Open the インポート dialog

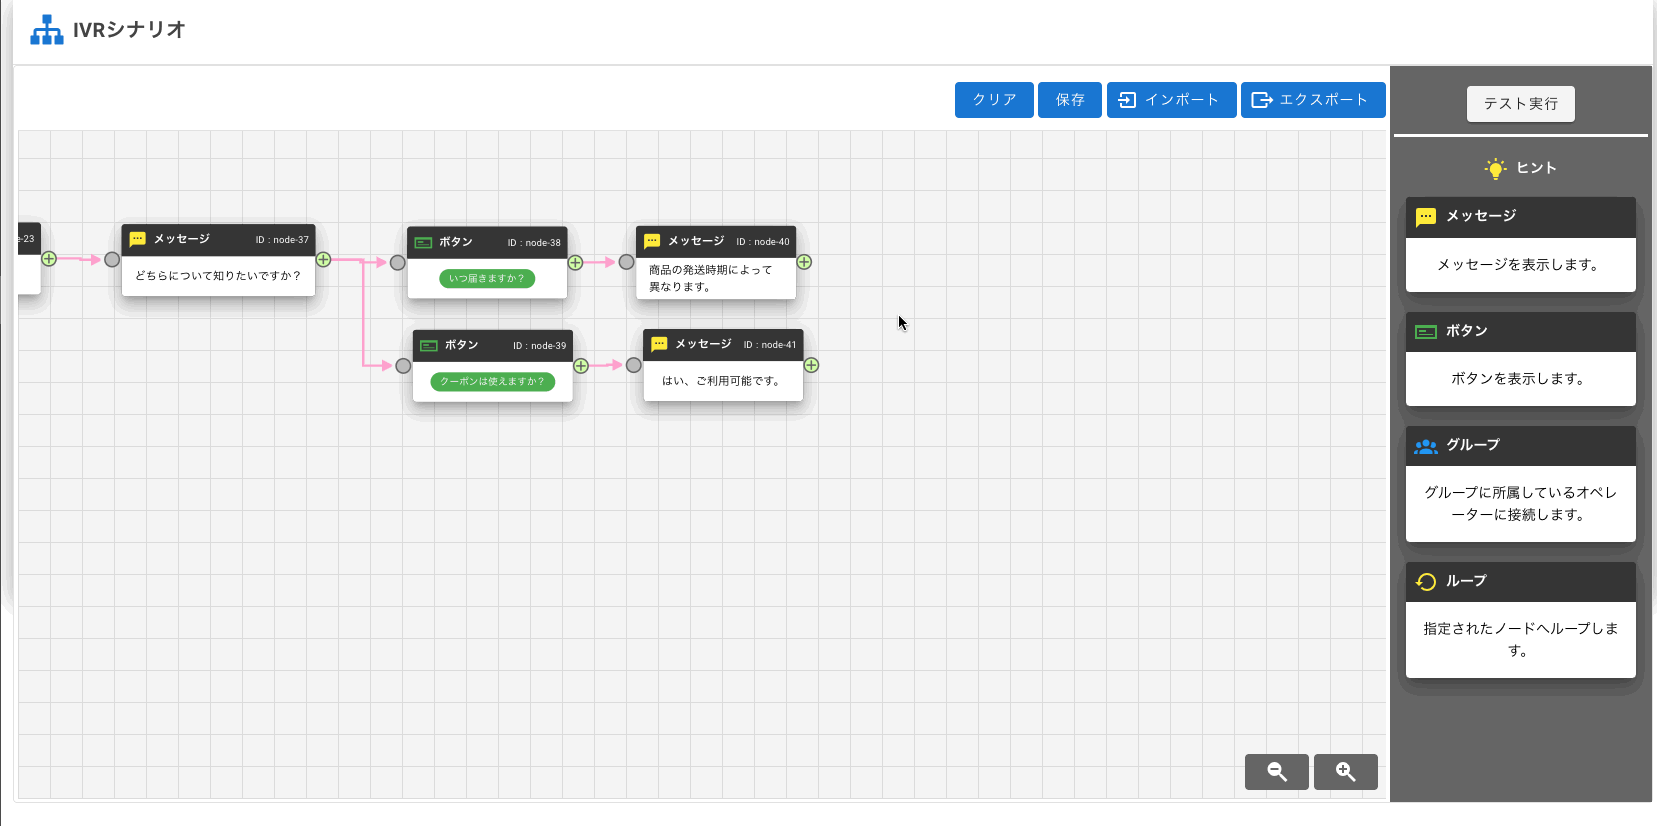(1171, 100)
